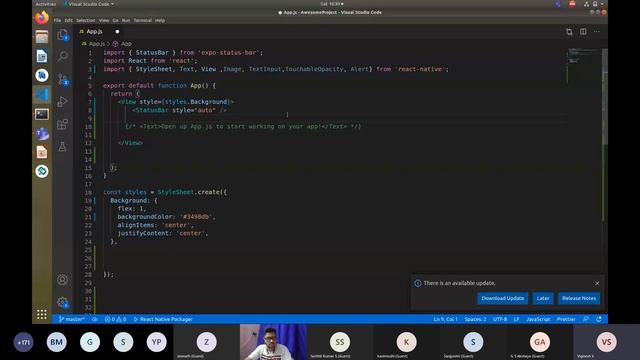Open the Selection menu
The height and width of the screenshot is (360, 640).
86,20
